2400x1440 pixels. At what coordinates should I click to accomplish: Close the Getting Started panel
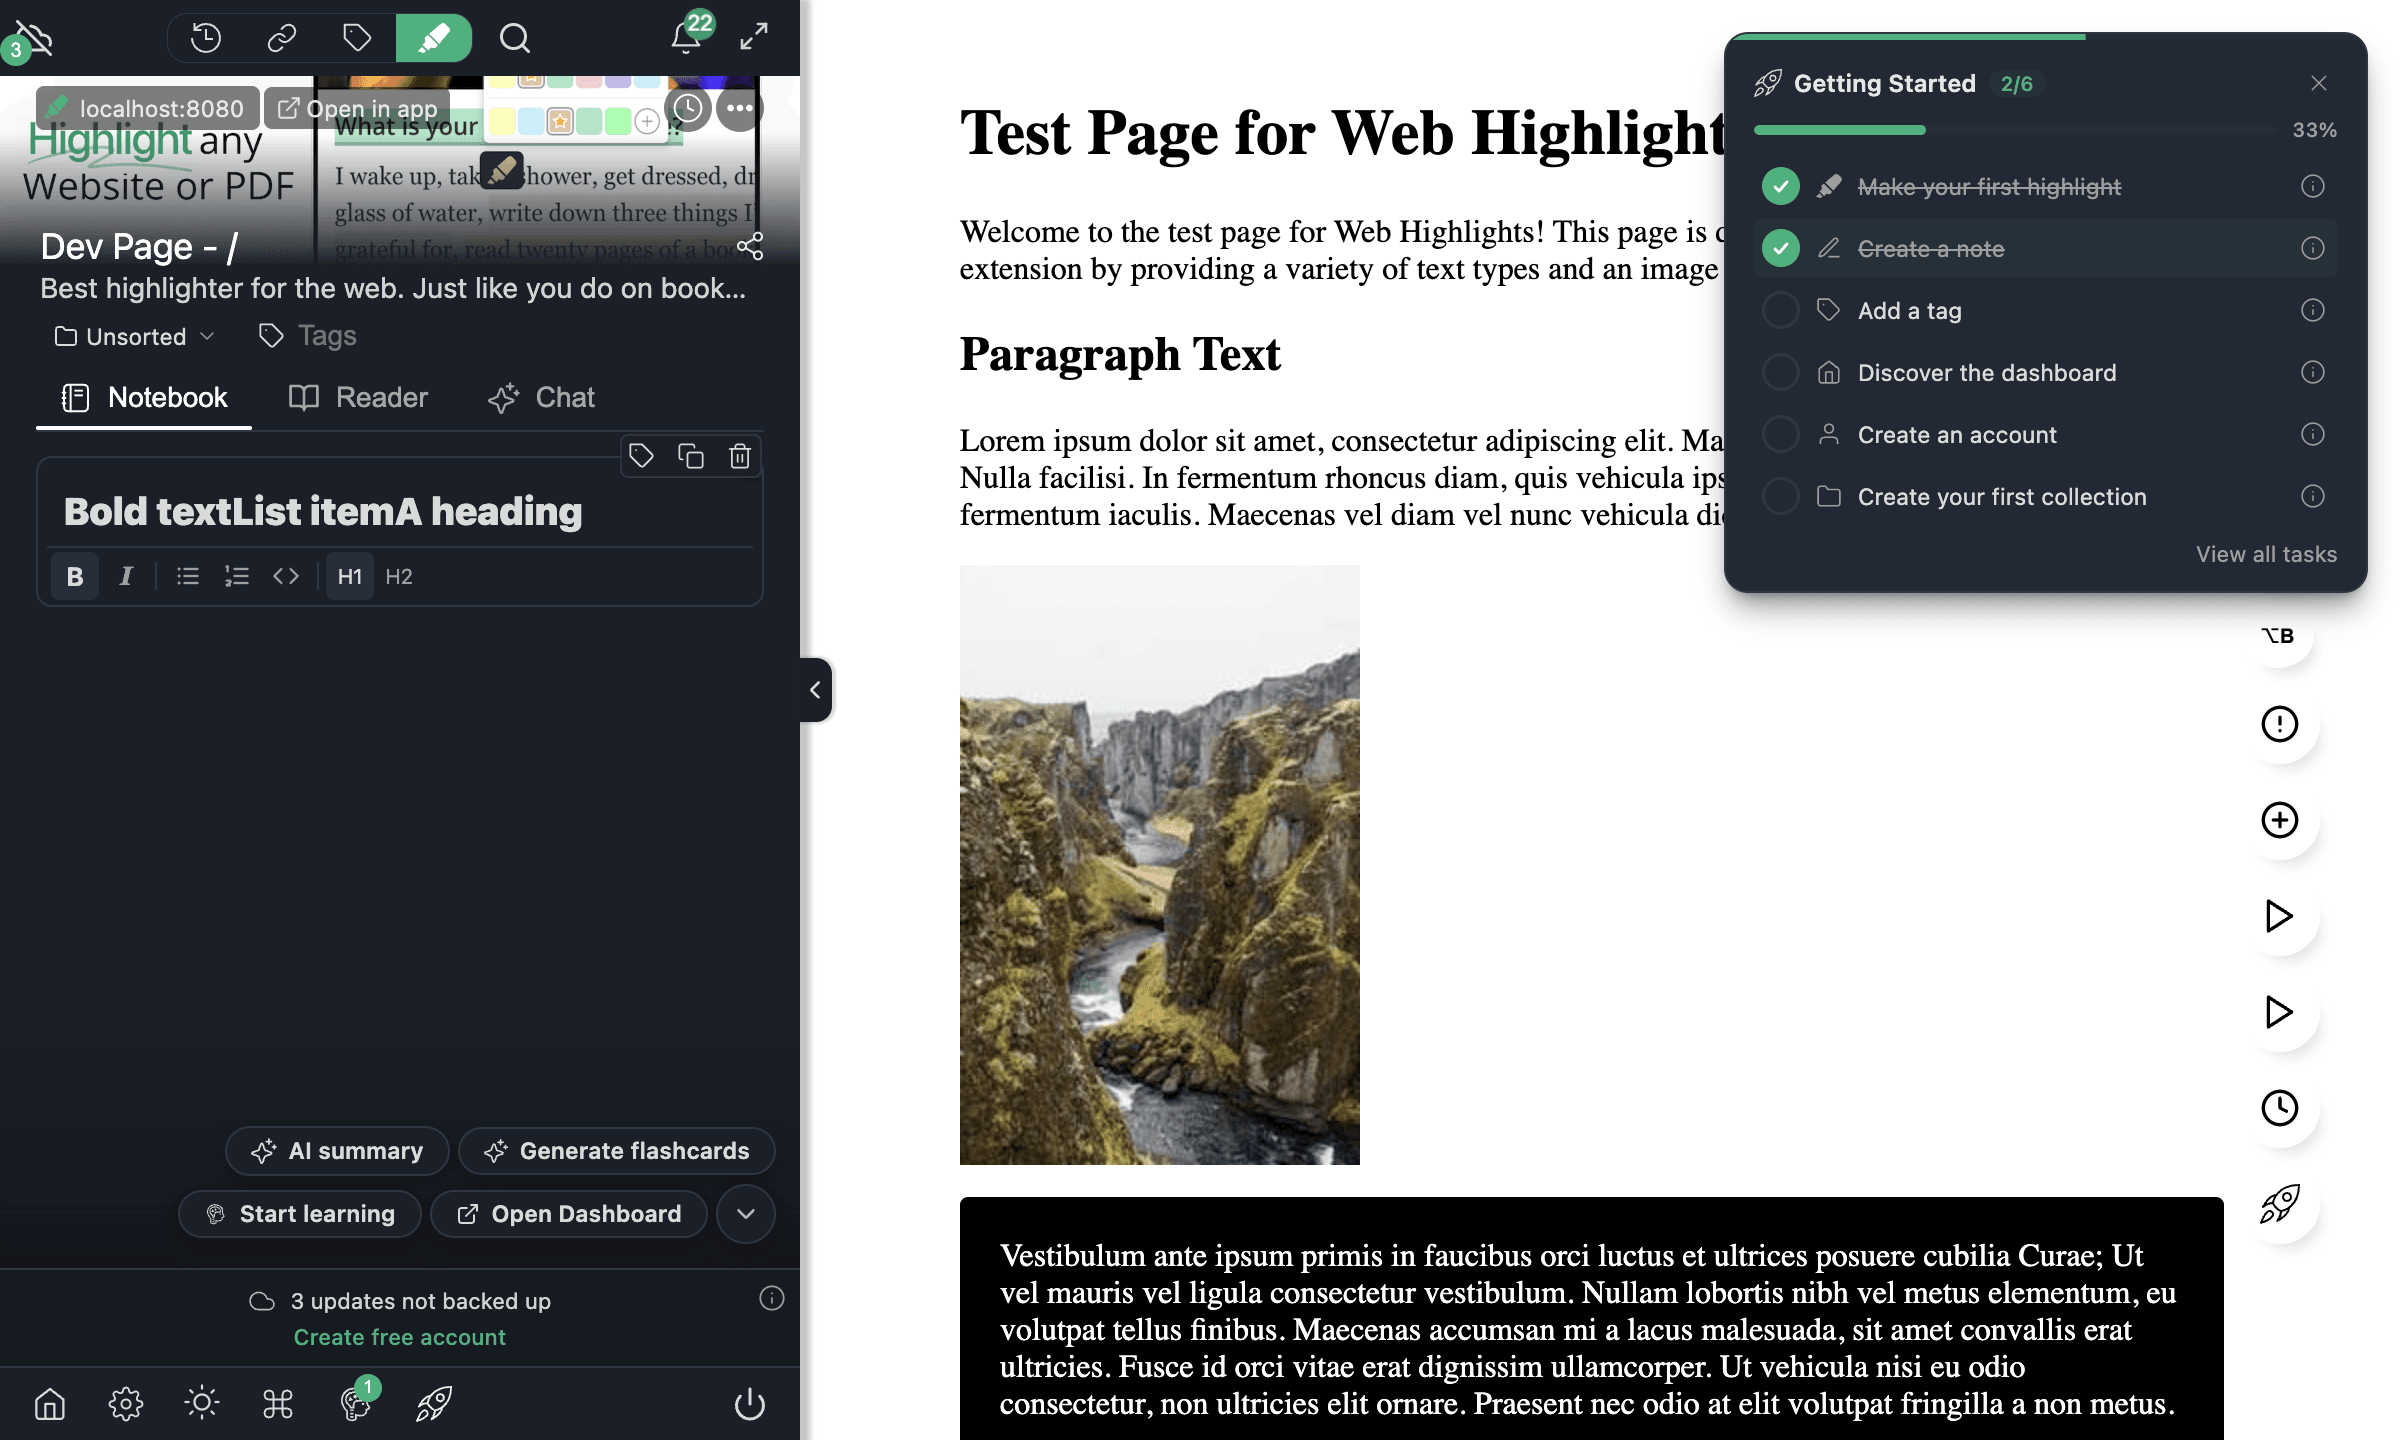[x=2319, y=83]
